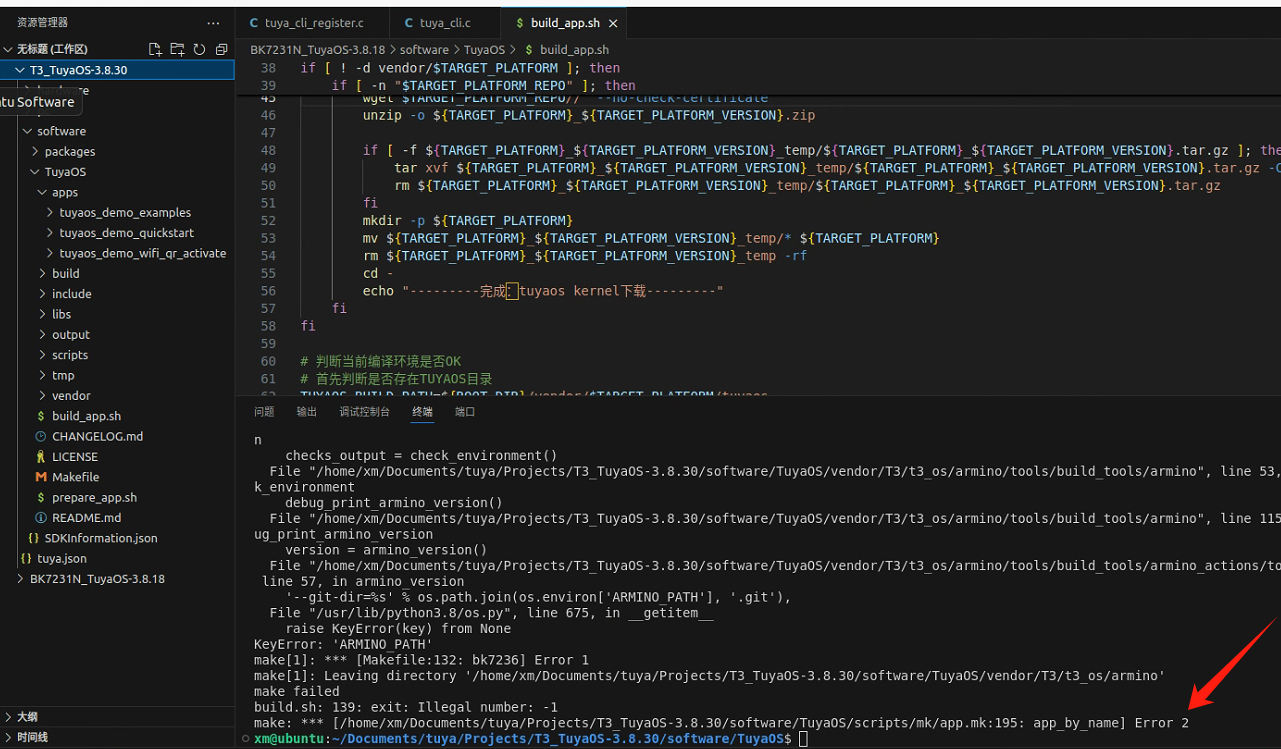
Task: Expand the 大纲 outline section
Action: (x=117, y=717)
